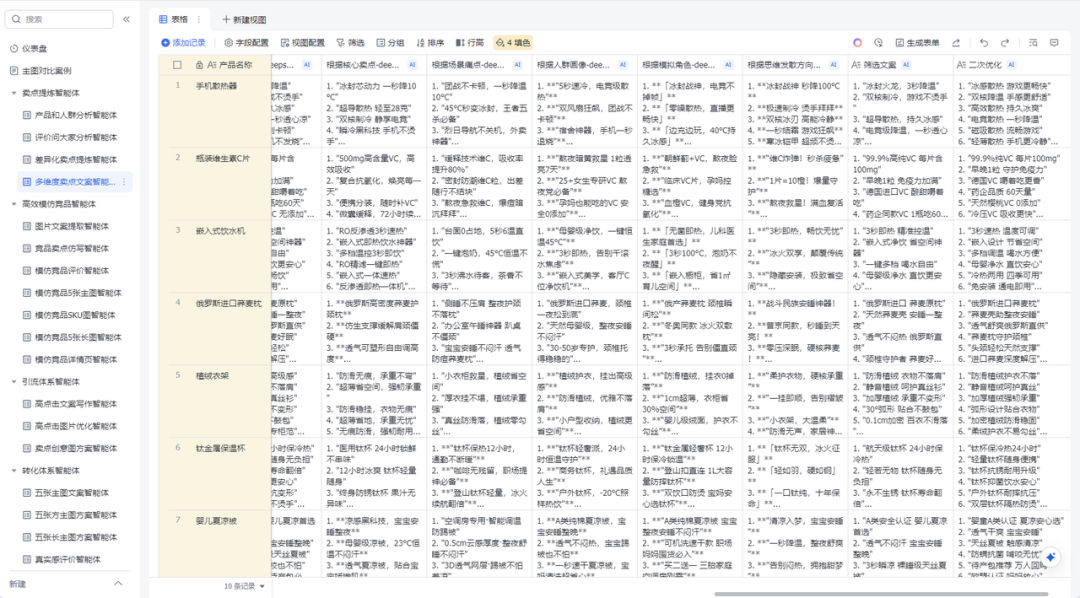Click AI badge on 根据场景痛点 column

[518, 65]
